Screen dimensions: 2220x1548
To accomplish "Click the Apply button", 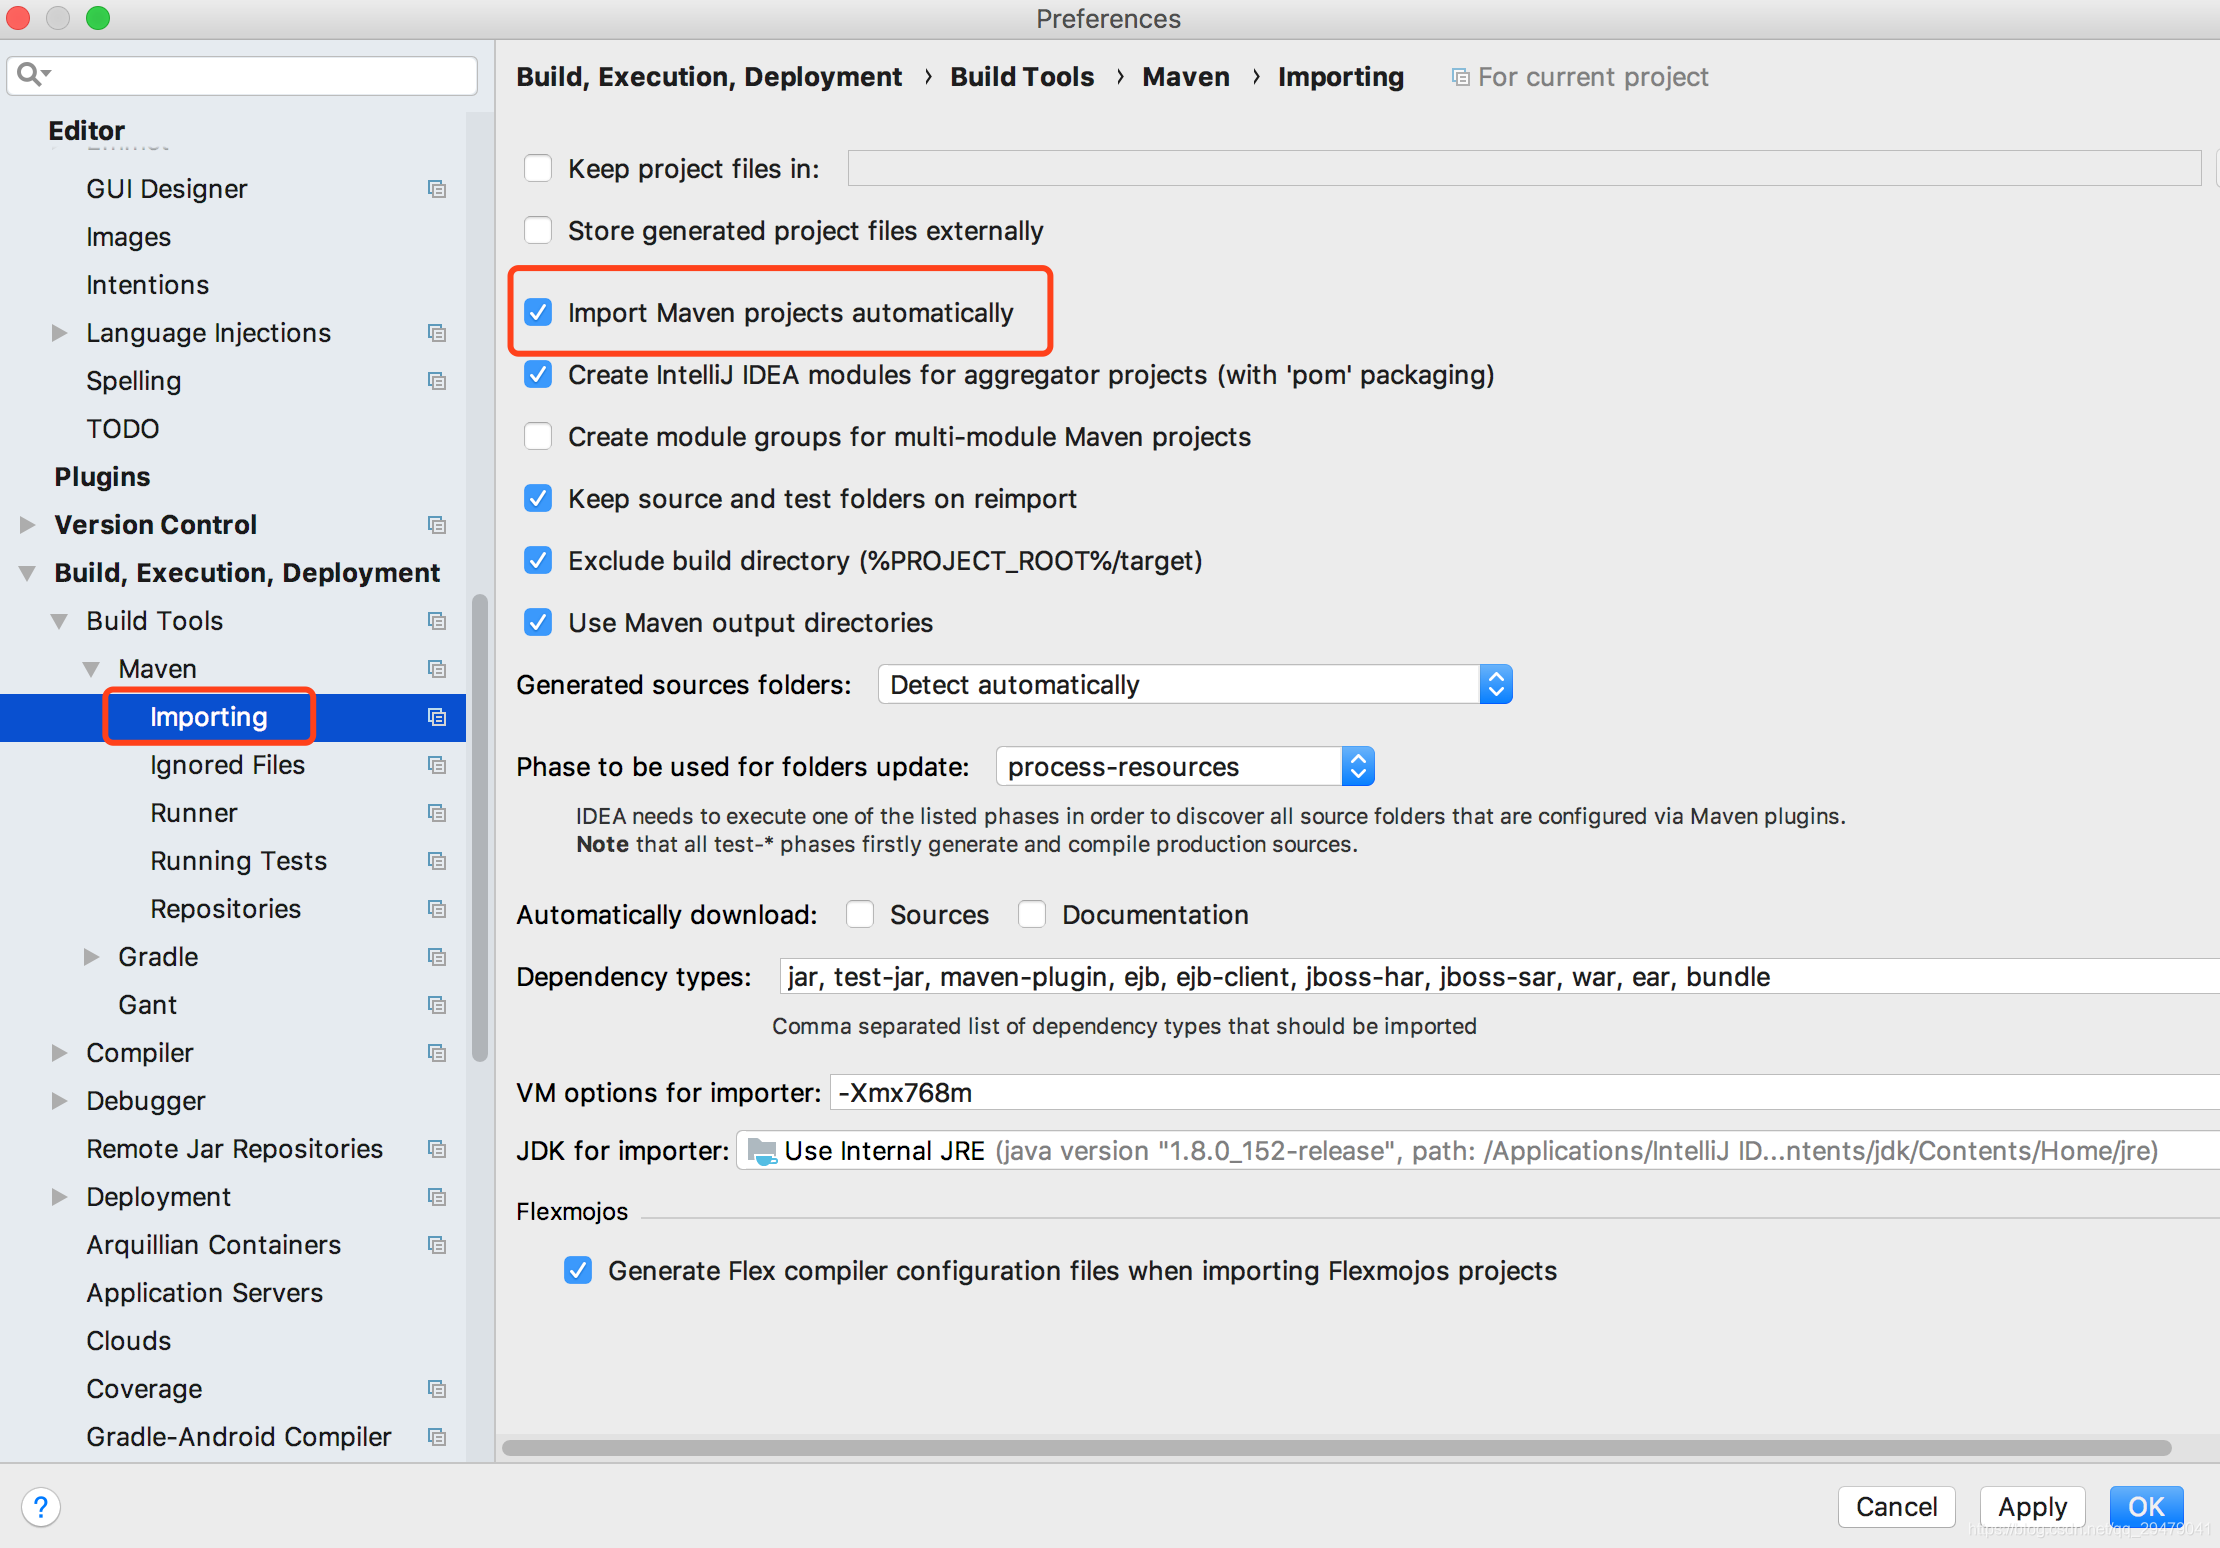I will [x=2032, y=1506].
